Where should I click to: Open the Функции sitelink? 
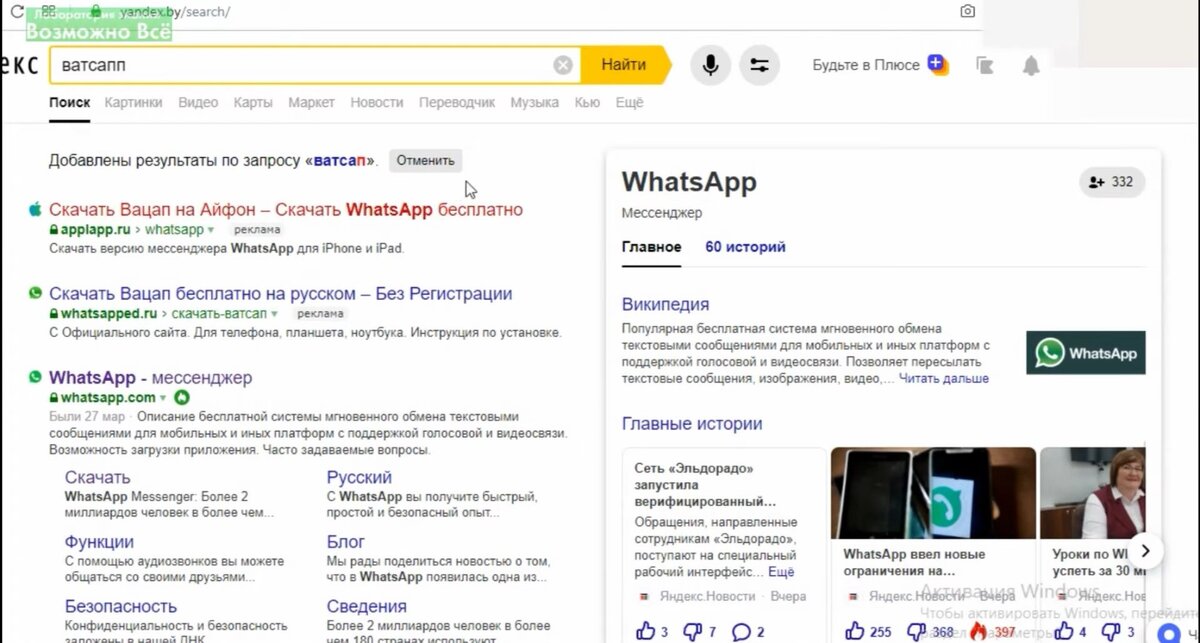coord(99,542)
